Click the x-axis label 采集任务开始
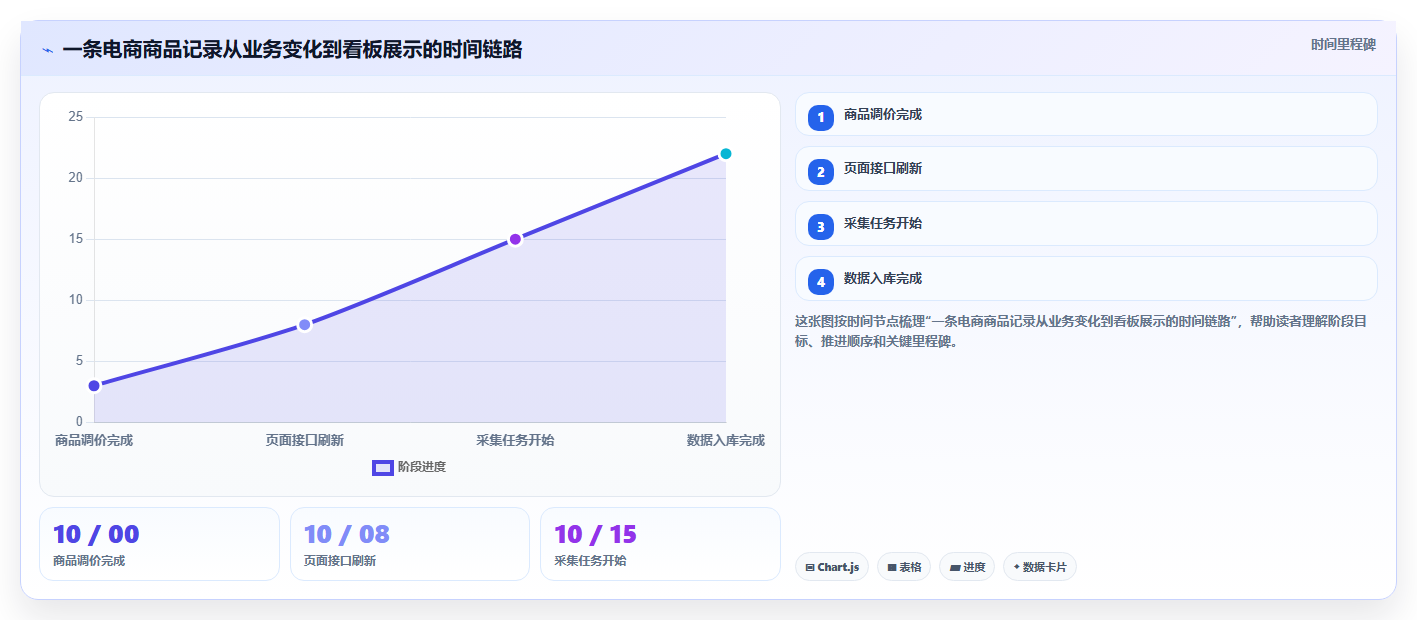The image size is (1417, 620). click(x=515, y=440)
